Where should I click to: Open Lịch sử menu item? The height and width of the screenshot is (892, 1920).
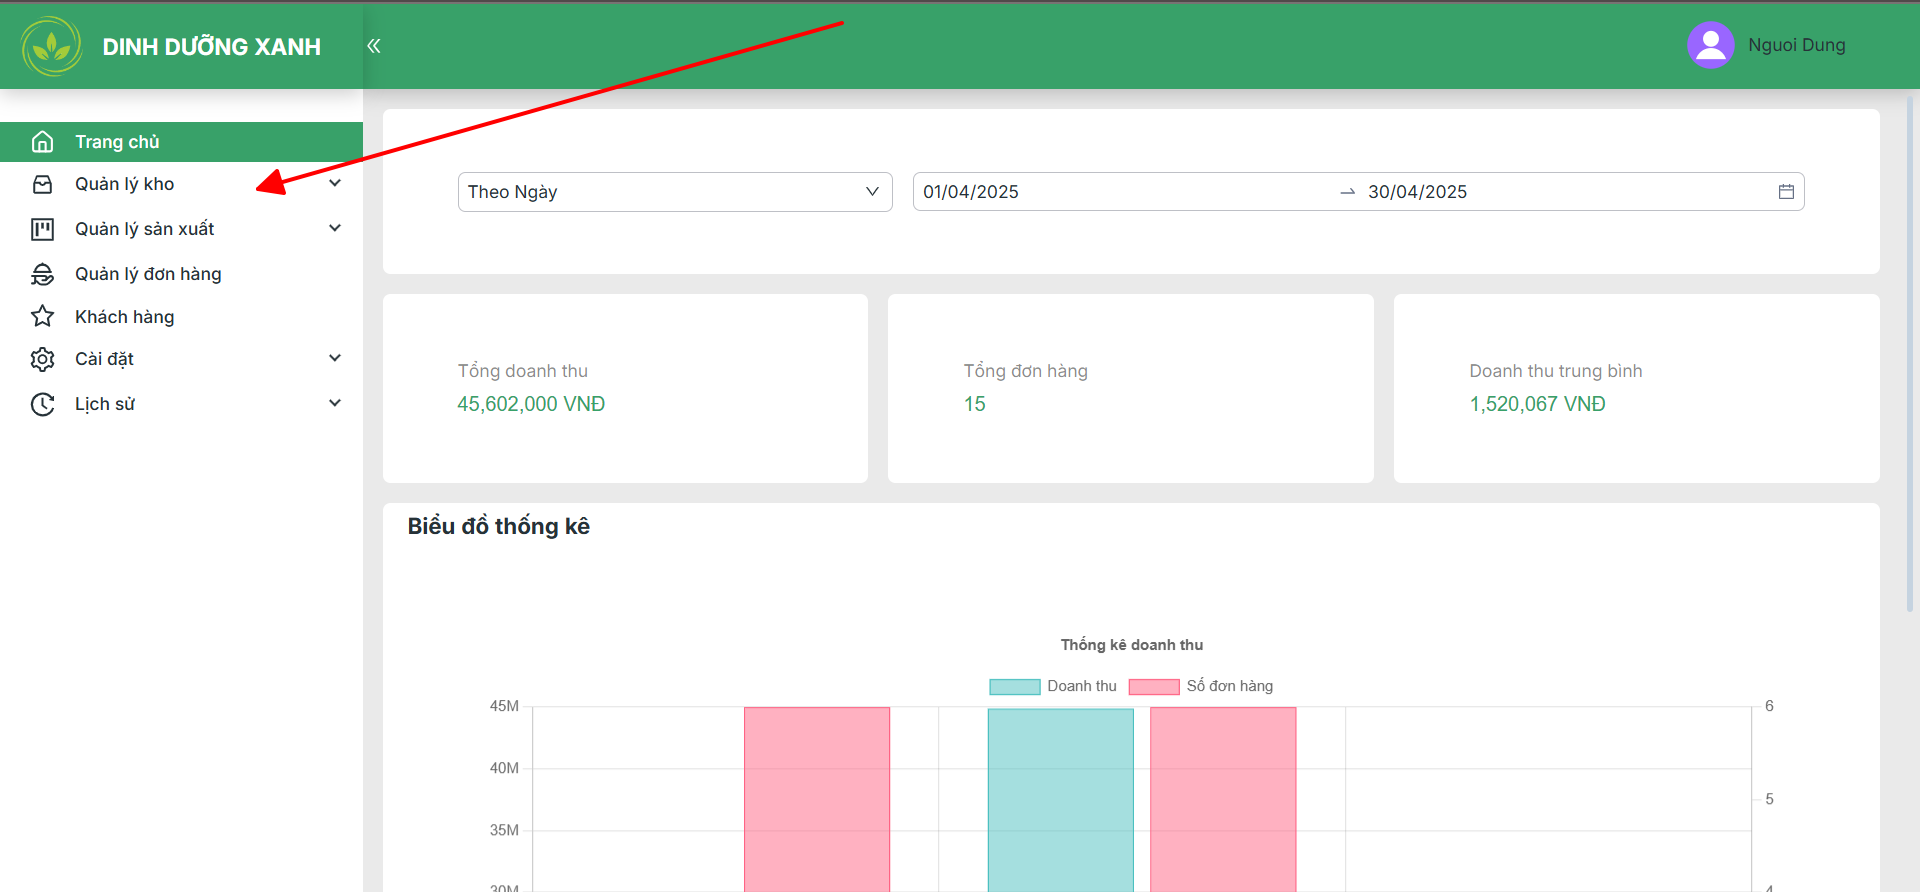pyautogui.click(x=181, y=404)
